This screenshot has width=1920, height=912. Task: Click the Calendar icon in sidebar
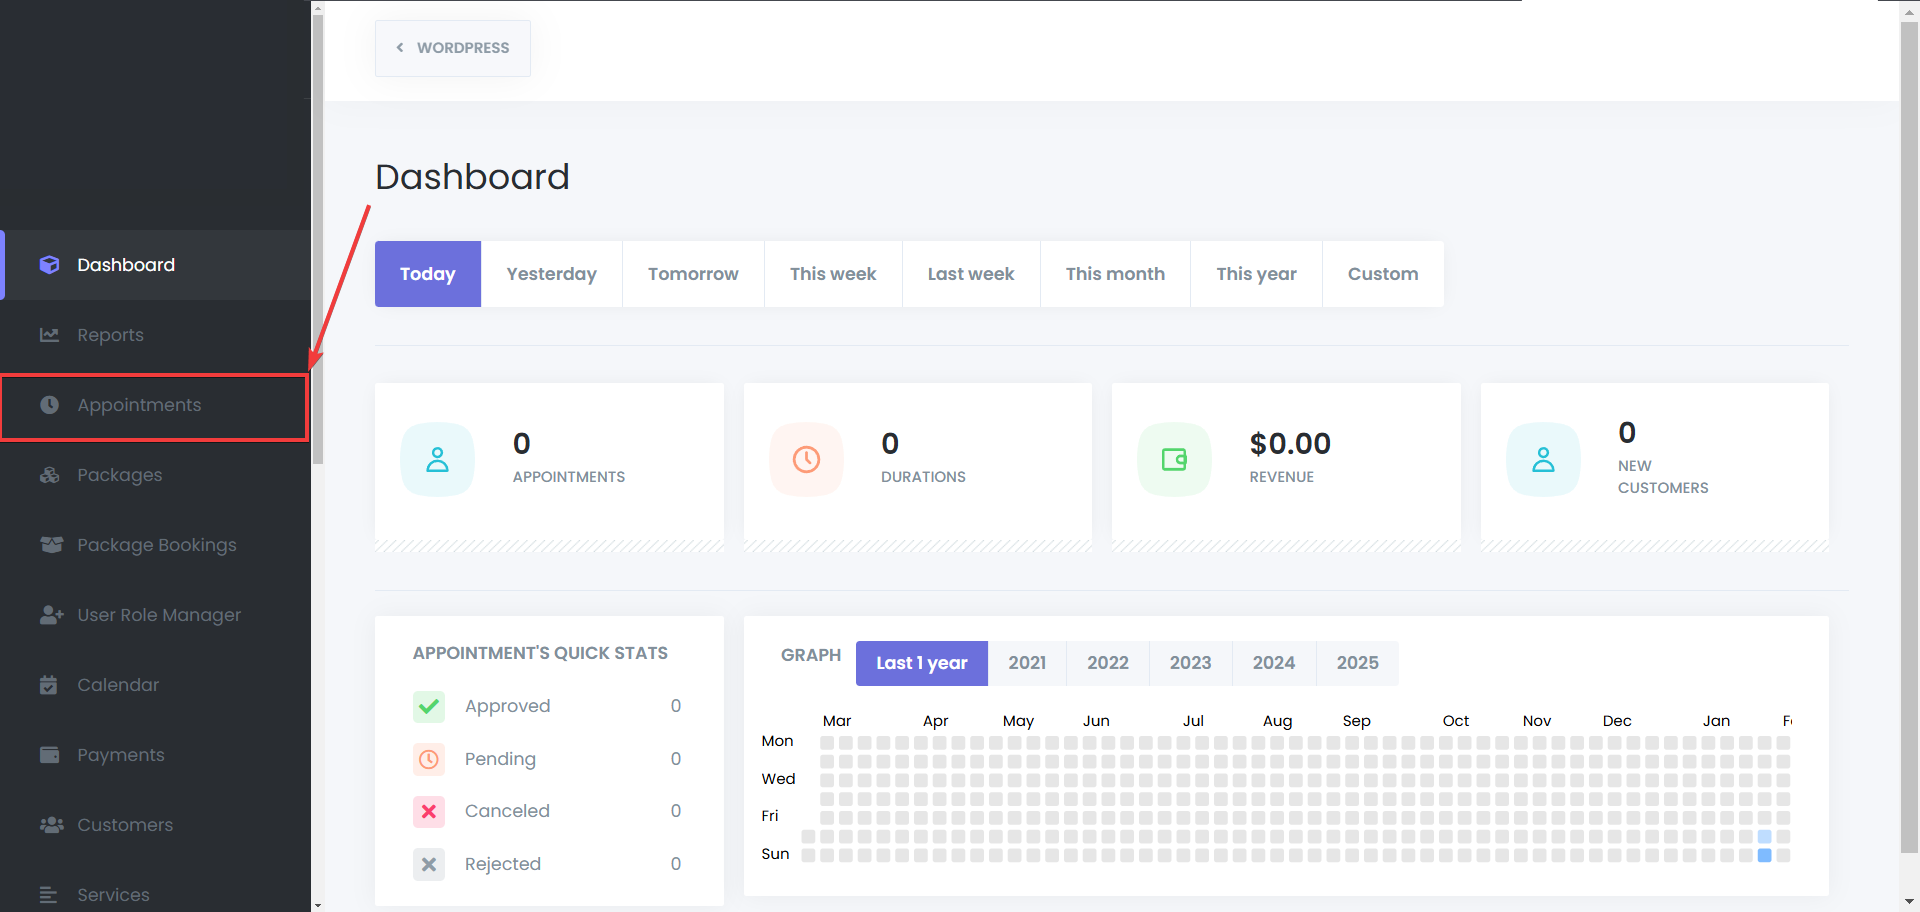49,685
